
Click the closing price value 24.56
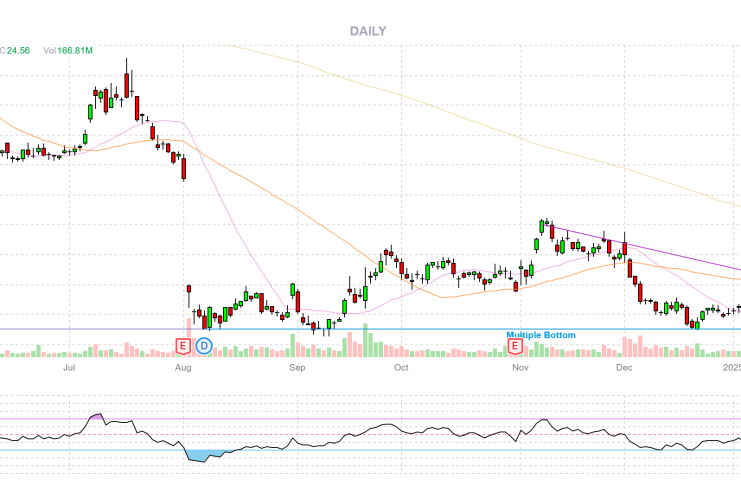point(19,50)
